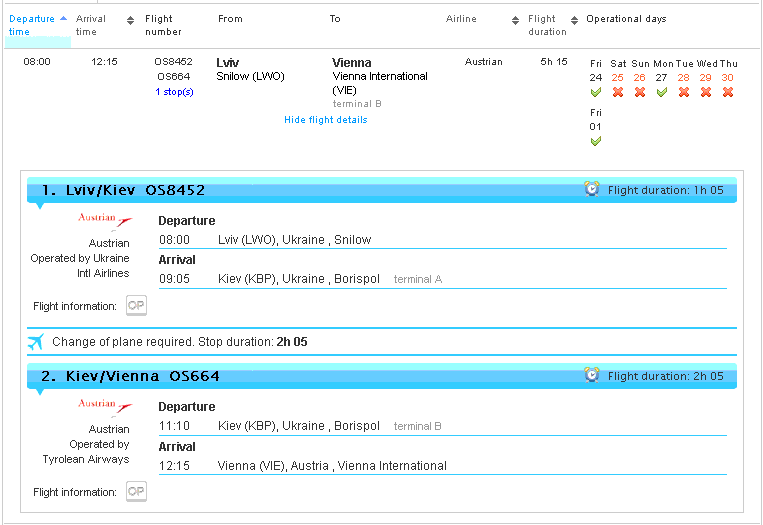
Task: Click the red cross under Sat 25
Action: tap(618, 93)
